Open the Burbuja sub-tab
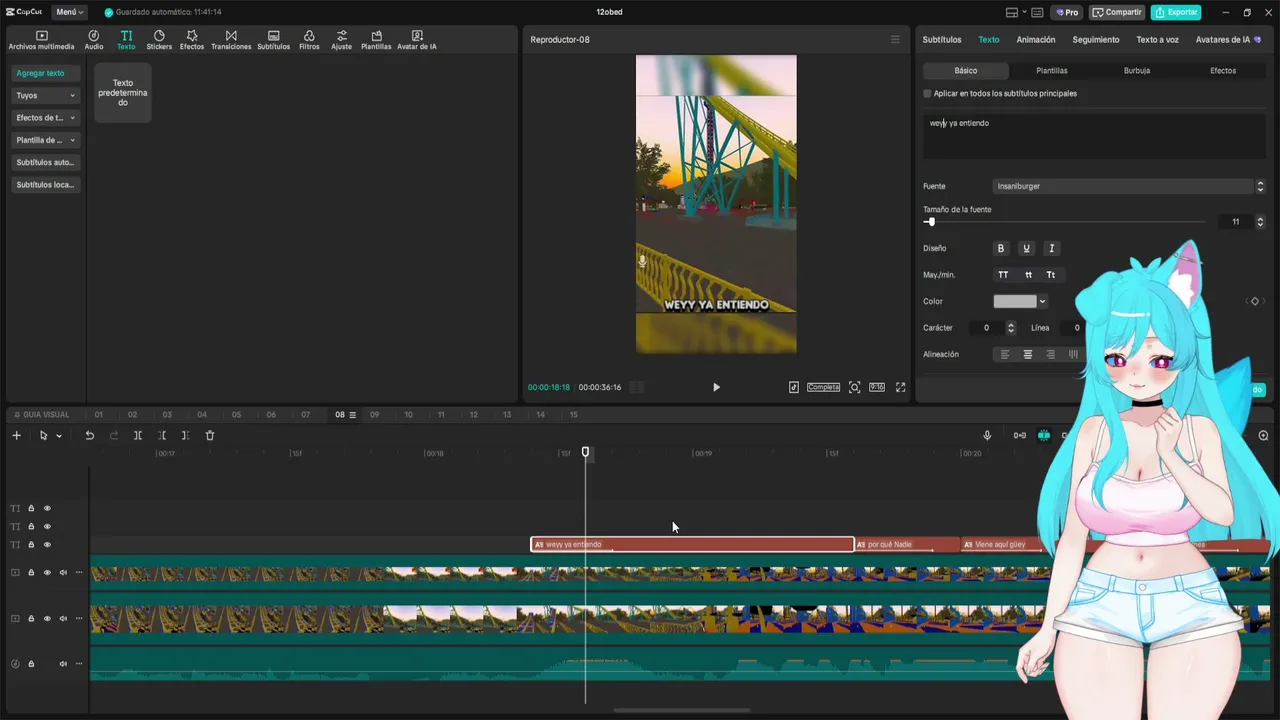Image resolution: width=1280 pixels, height=720 pixels. click(x=1137, y=71)
